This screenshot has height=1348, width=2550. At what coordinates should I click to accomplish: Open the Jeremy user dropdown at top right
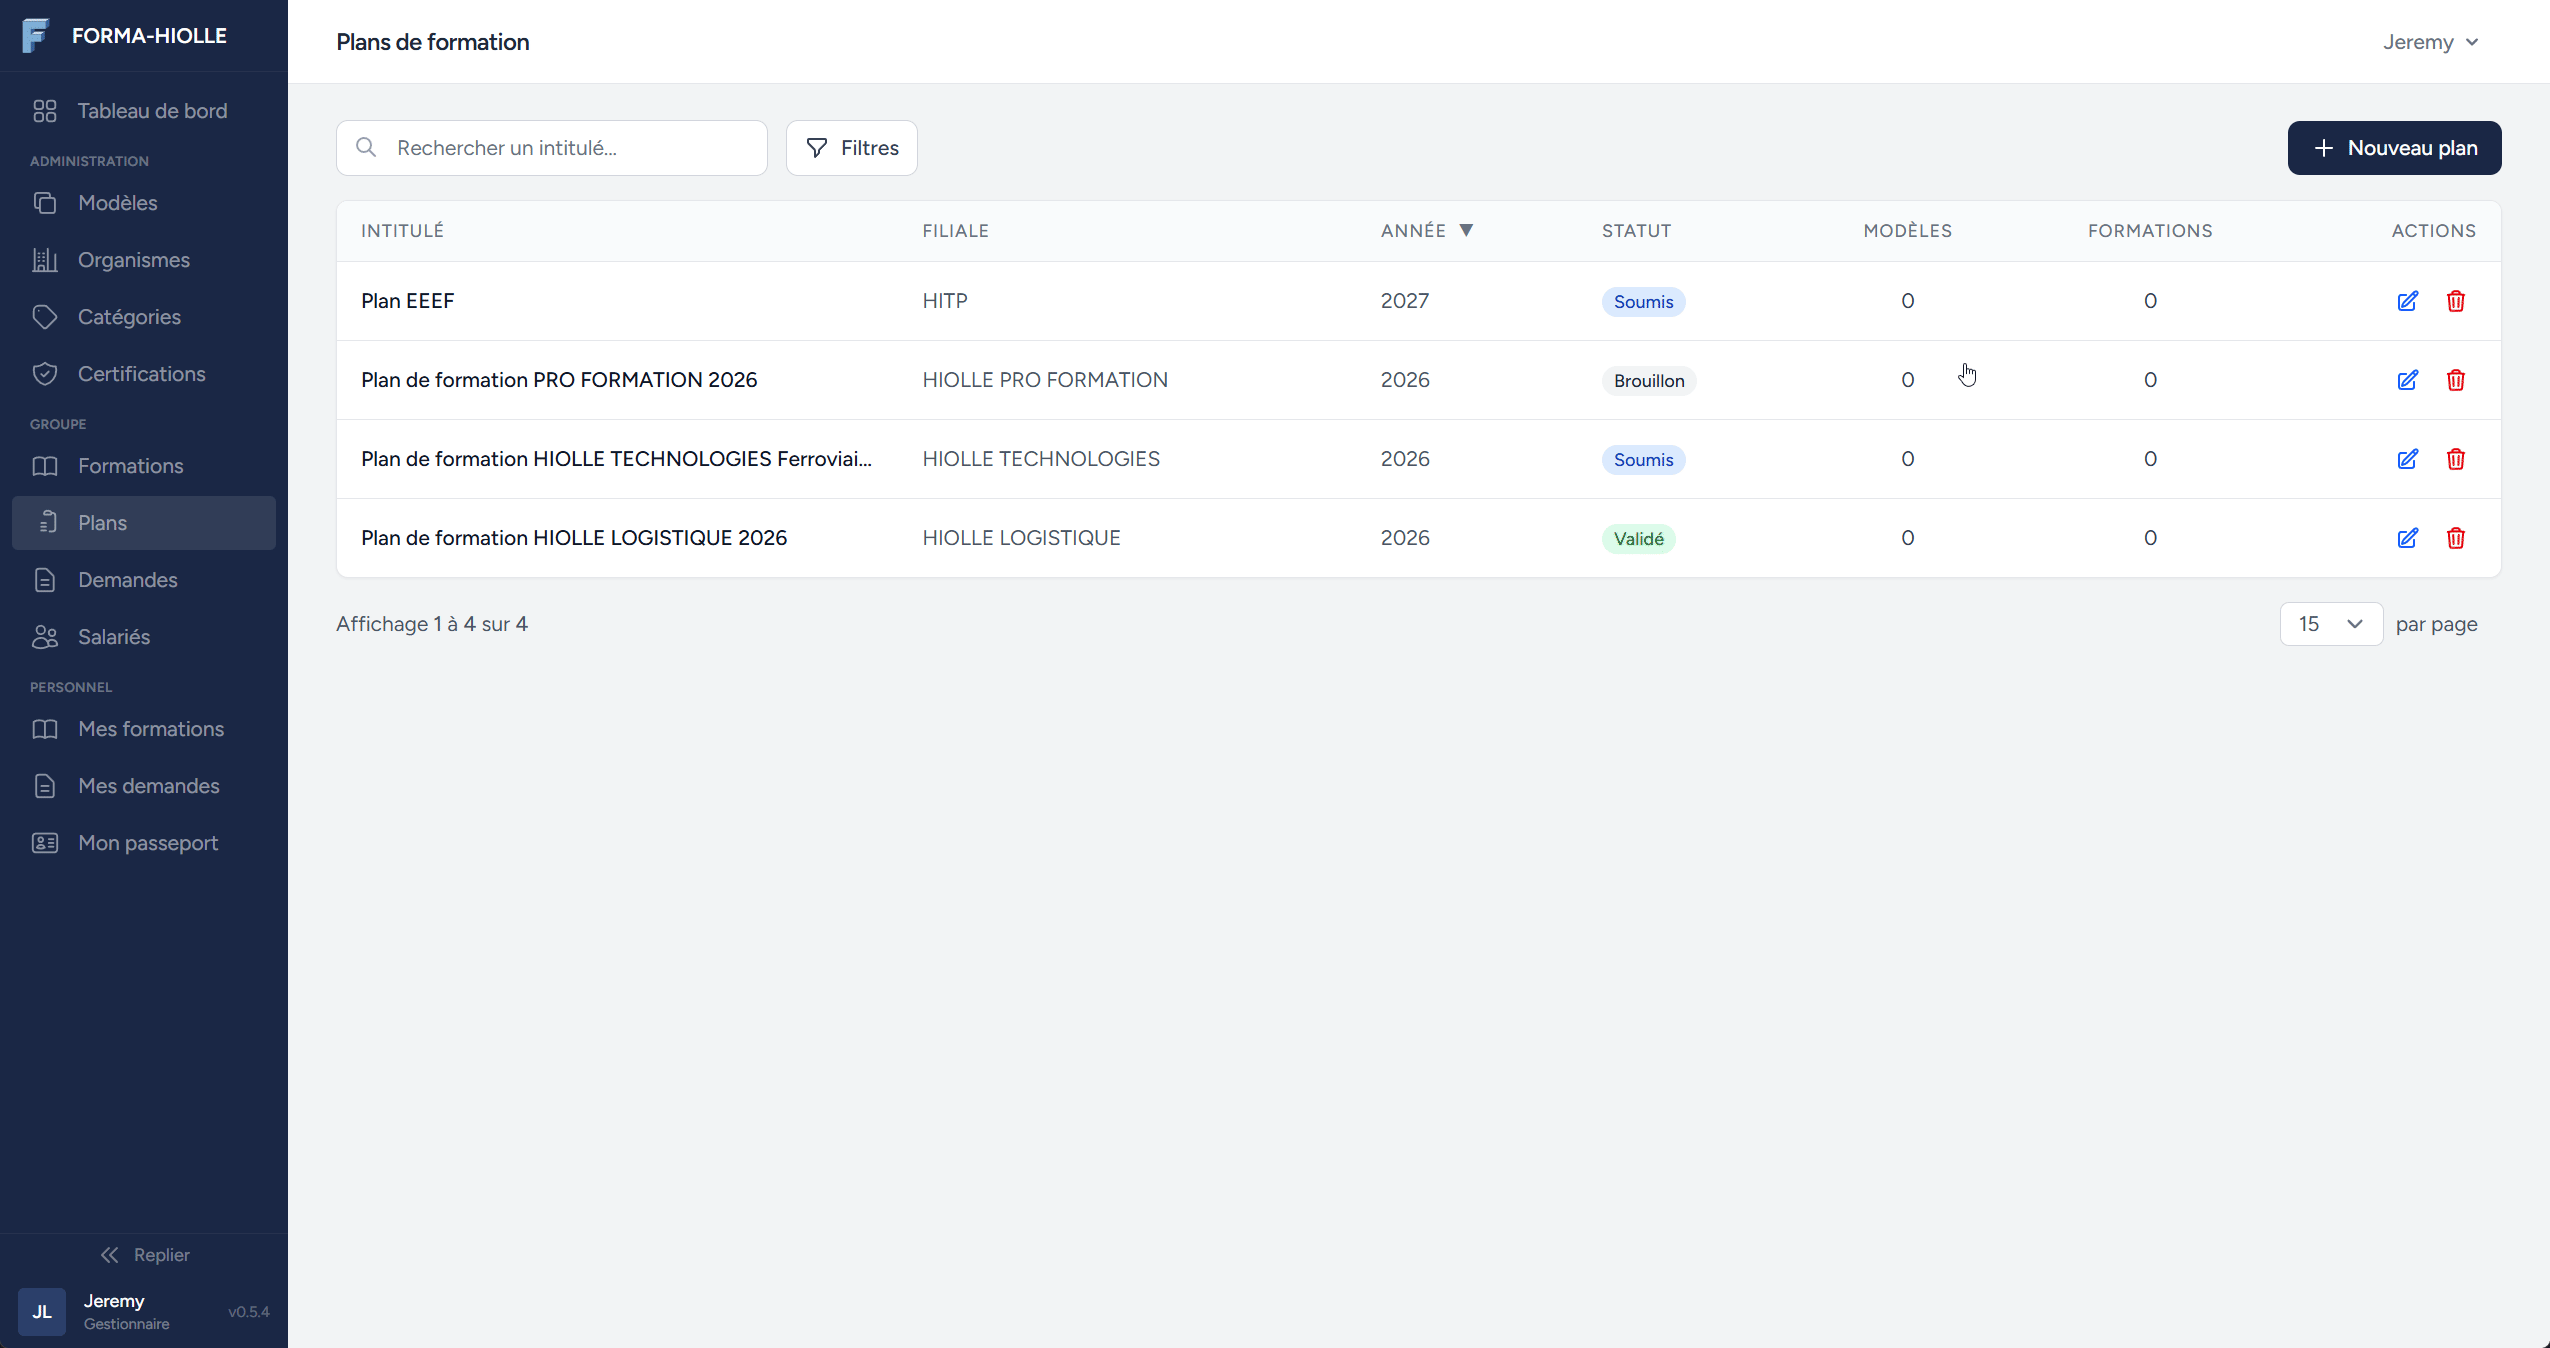(x=2430, y=42)
